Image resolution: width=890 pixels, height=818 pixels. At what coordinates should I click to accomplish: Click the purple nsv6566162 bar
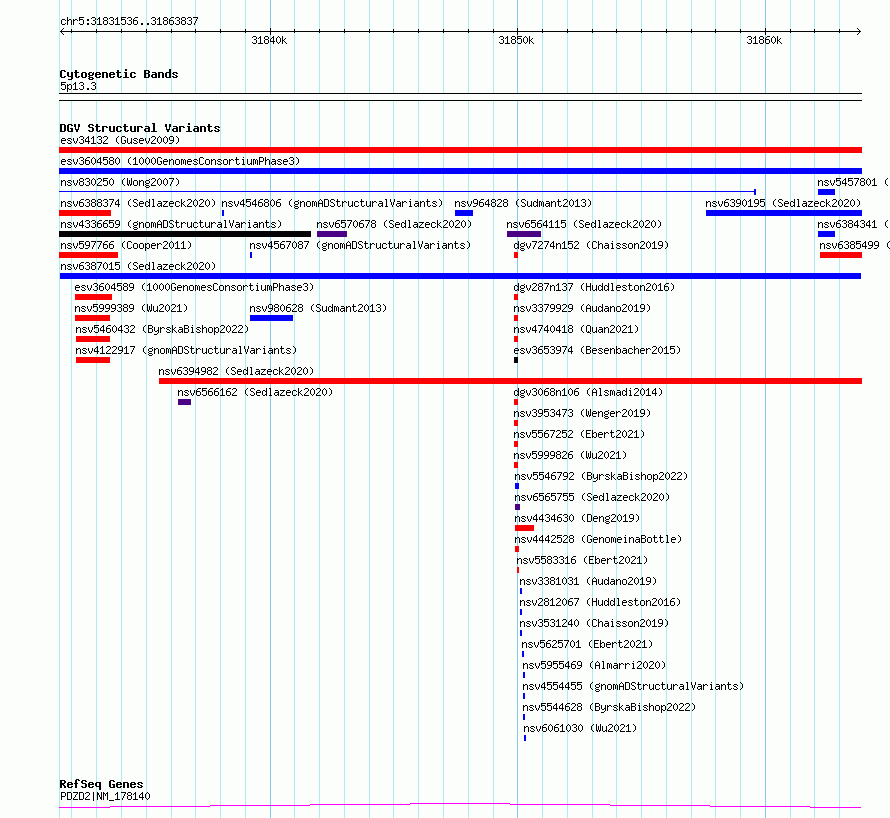pos(184,402)
